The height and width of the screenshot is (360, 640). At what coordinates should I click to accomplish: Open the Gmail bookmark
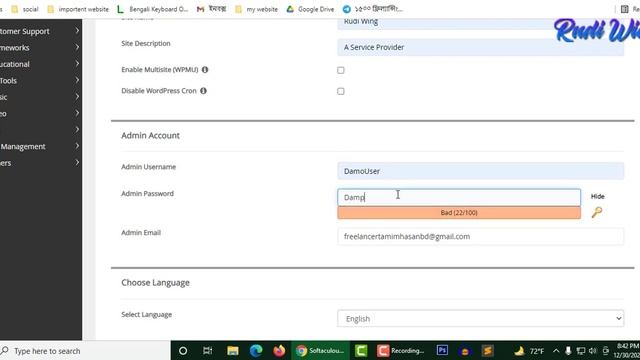(x=211, y=9)
